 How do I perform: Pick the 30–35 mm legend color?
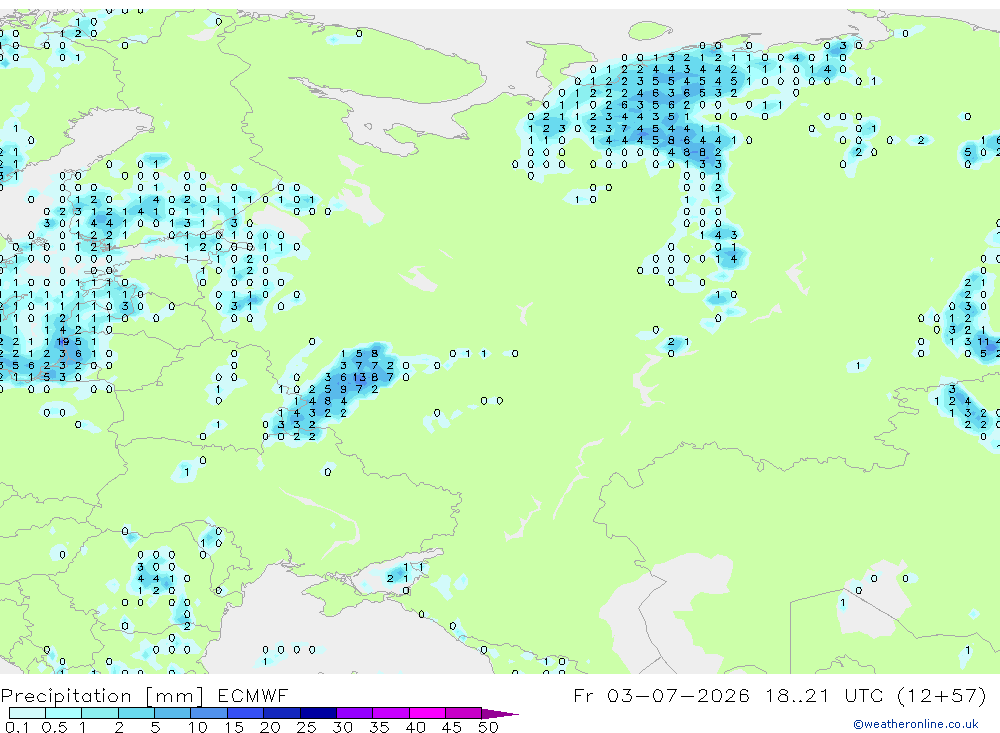click(x=355, y=713)
